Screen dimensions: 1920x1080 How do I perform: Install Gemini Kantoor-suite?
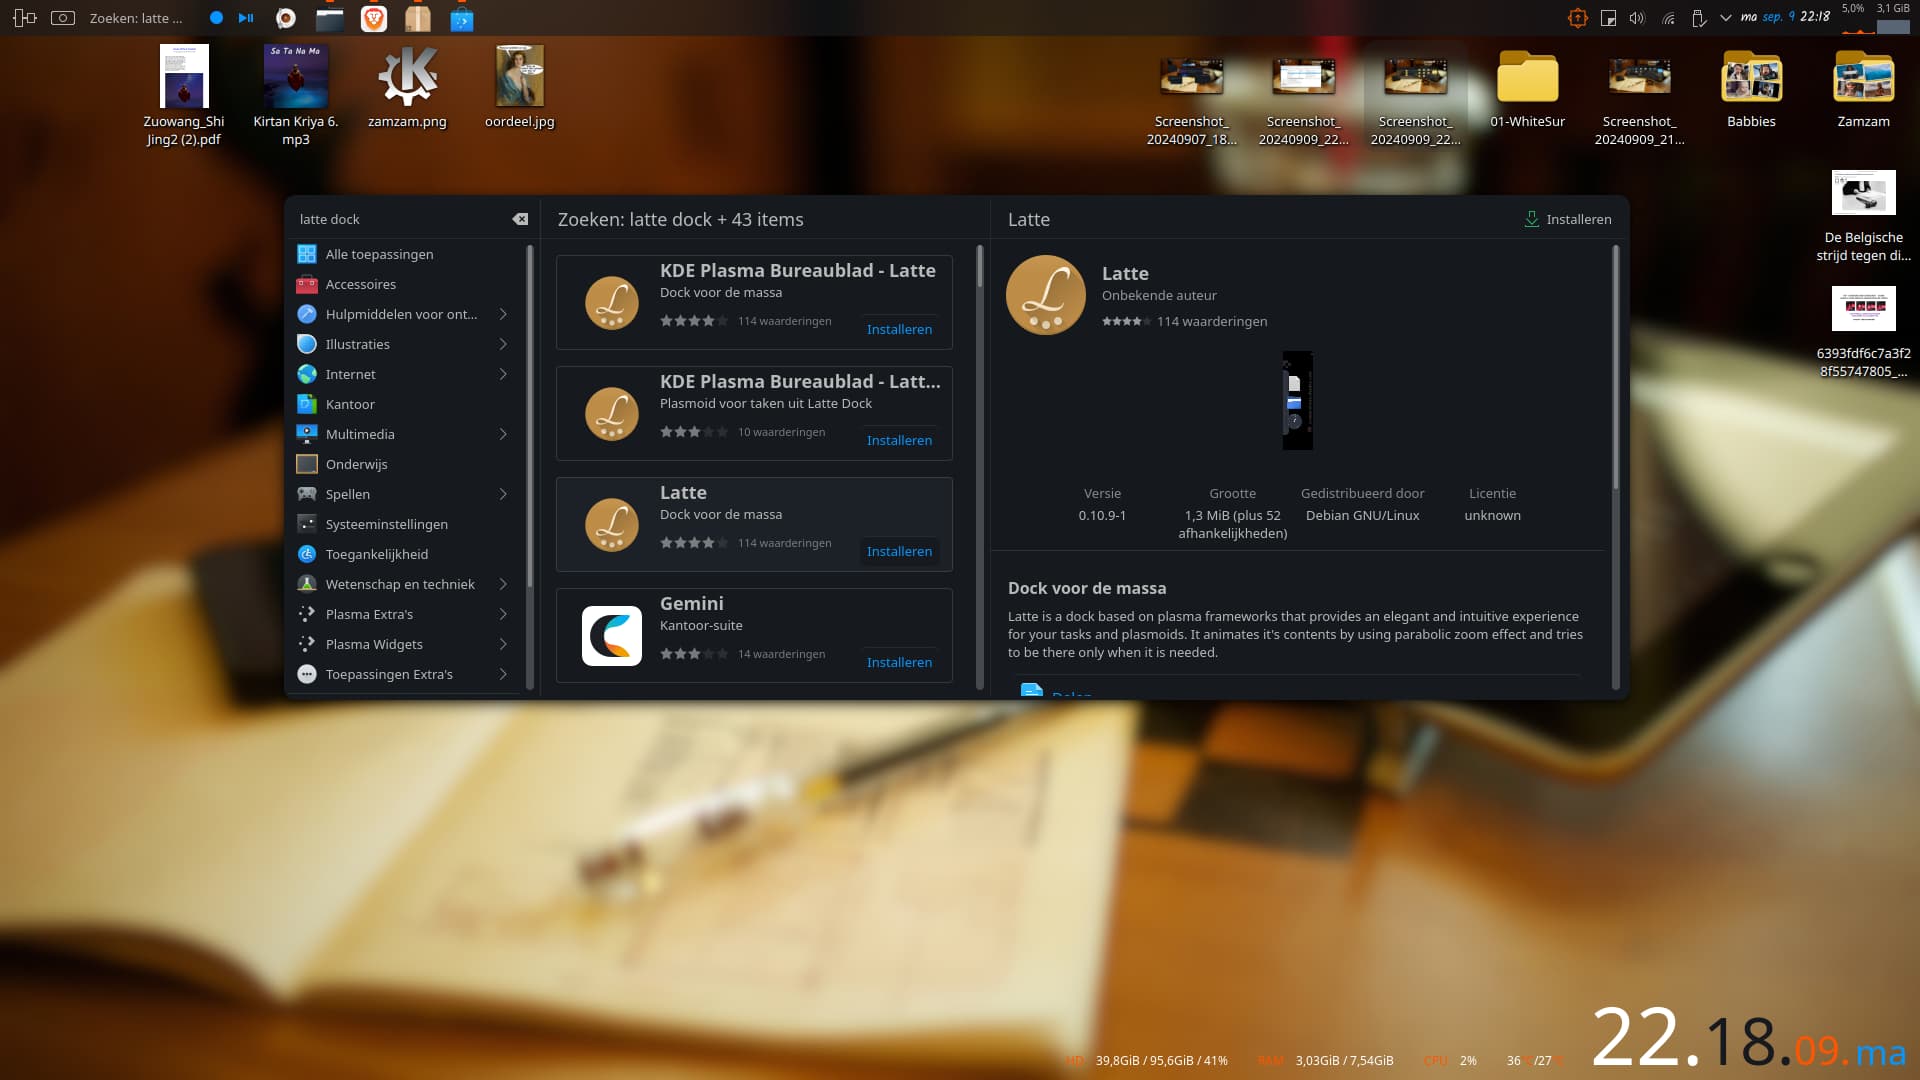coord(899,662)
